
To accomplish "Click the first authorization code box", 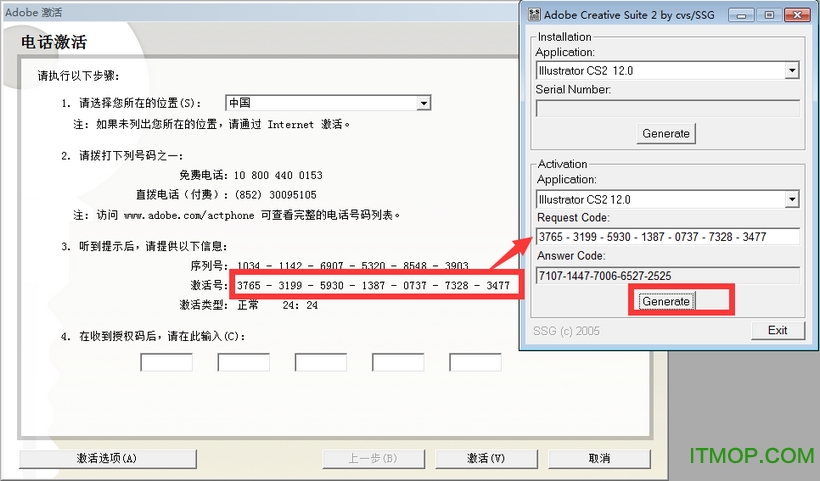I will coord(166,362).
